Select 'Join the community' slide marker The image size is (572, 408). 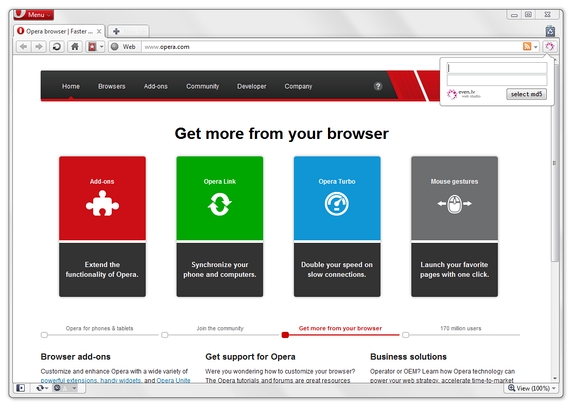coord(165,335)
